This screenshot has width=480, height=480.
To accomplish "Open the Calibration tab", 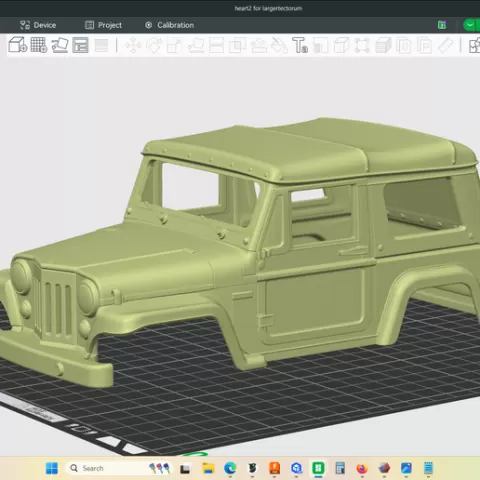I will click(x=169, y=25).
